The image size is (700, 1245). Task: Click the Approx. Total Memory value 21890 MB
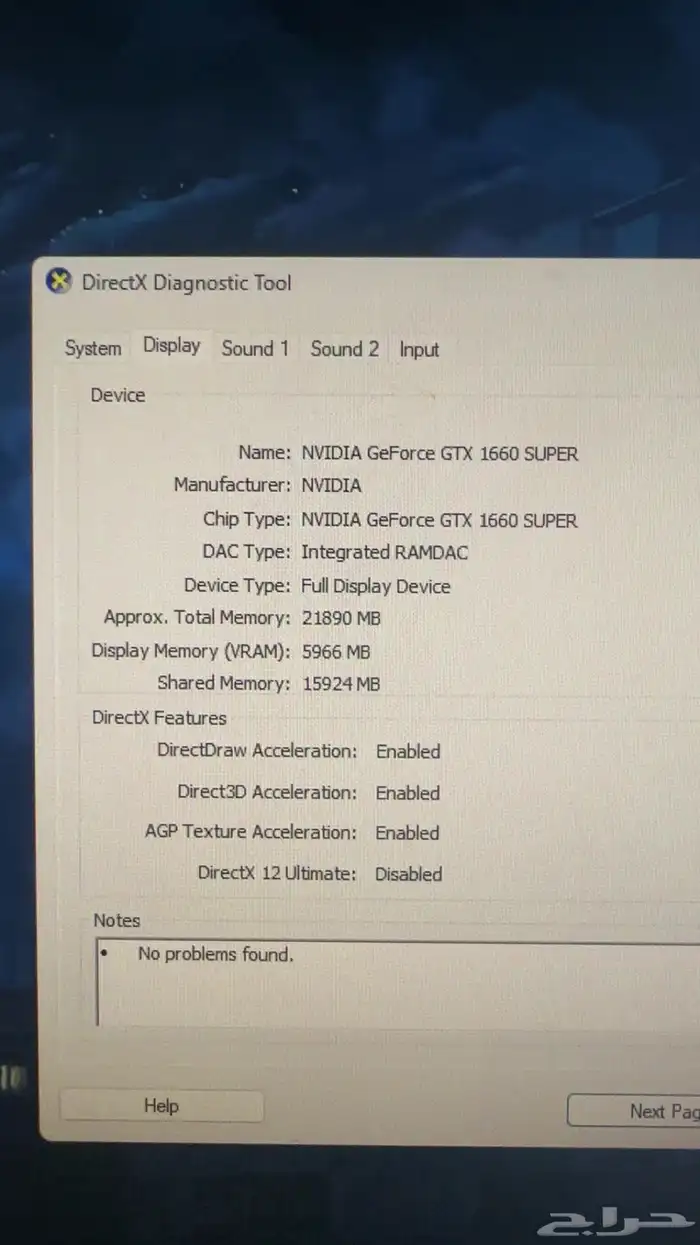341,618
